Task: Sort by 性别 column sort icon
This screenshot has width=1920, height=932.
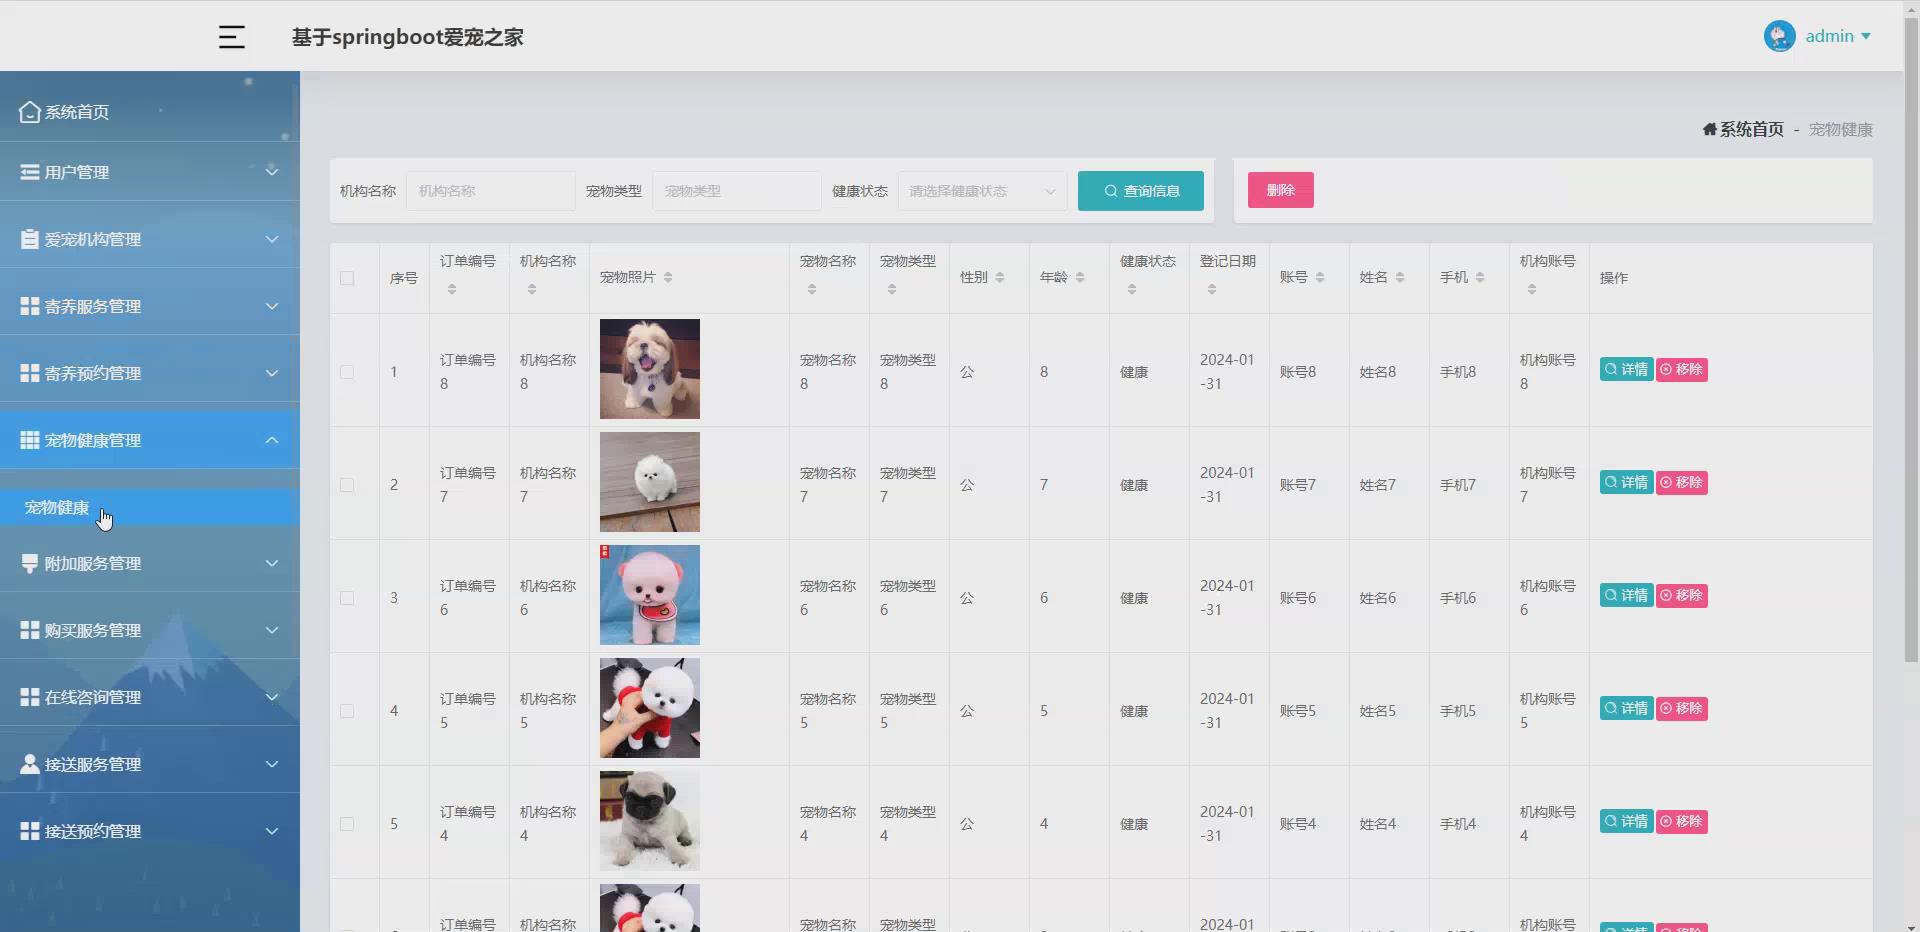Action: point(1000,277)
